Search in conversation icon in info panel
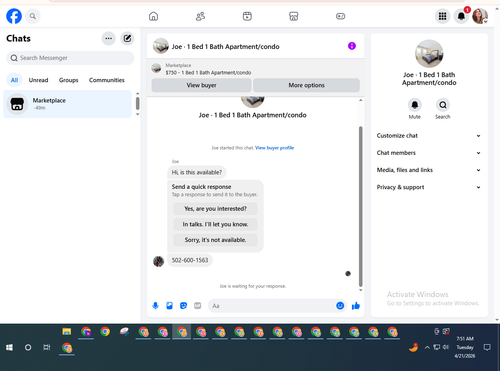Screen dimensions: 500x371 443,105
